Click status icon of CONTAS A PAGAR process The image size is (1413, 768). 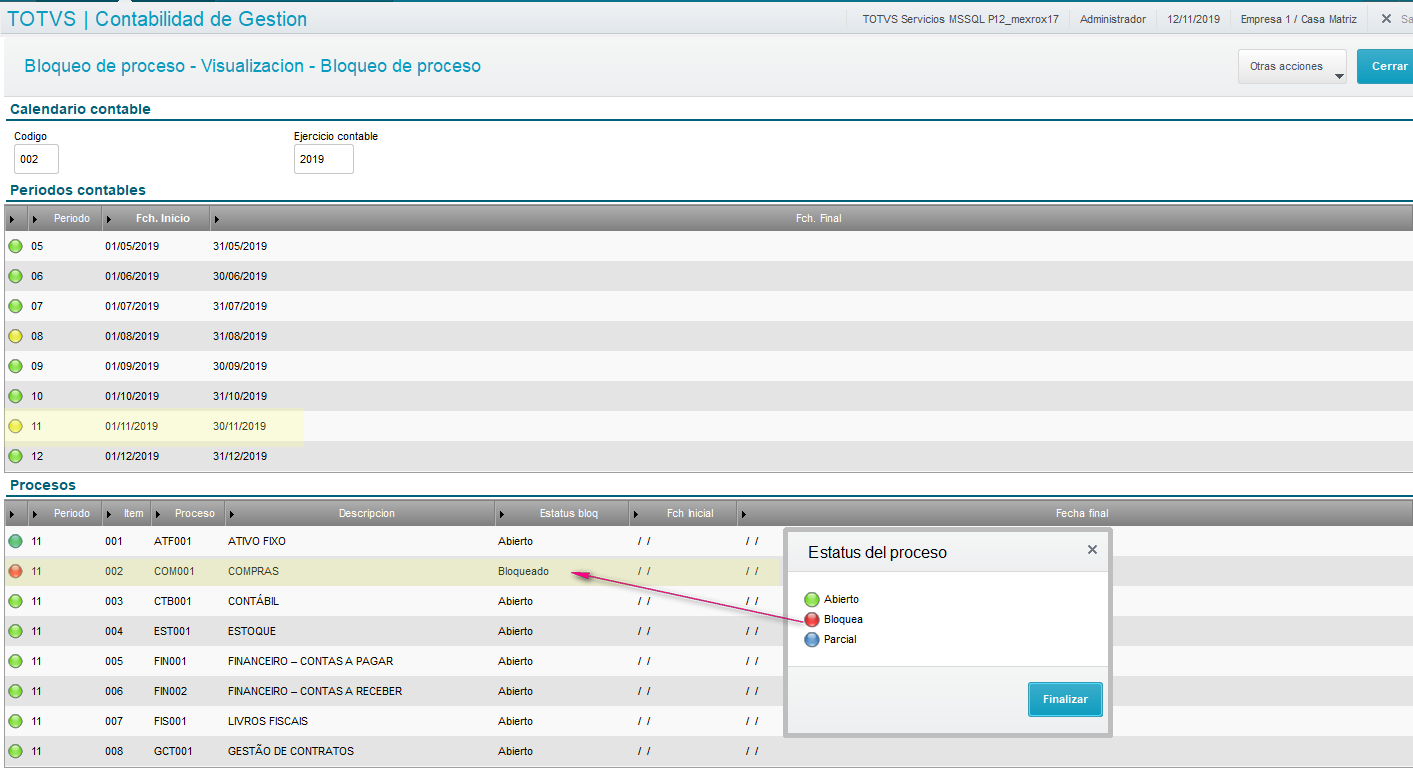(15, 661)
